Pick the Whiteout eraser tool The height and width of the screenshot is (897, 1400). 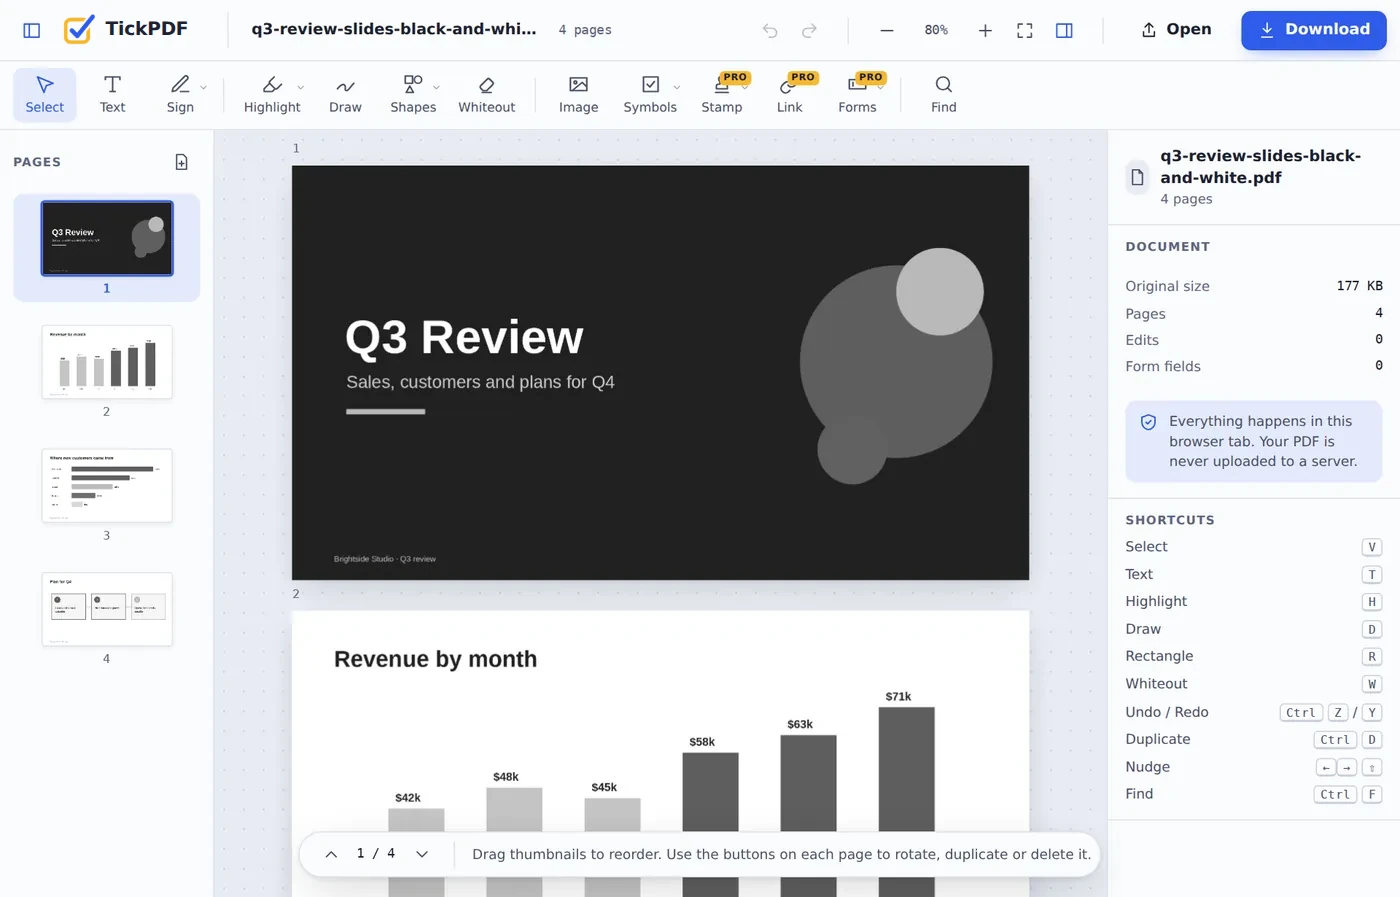tap(487, 95)
